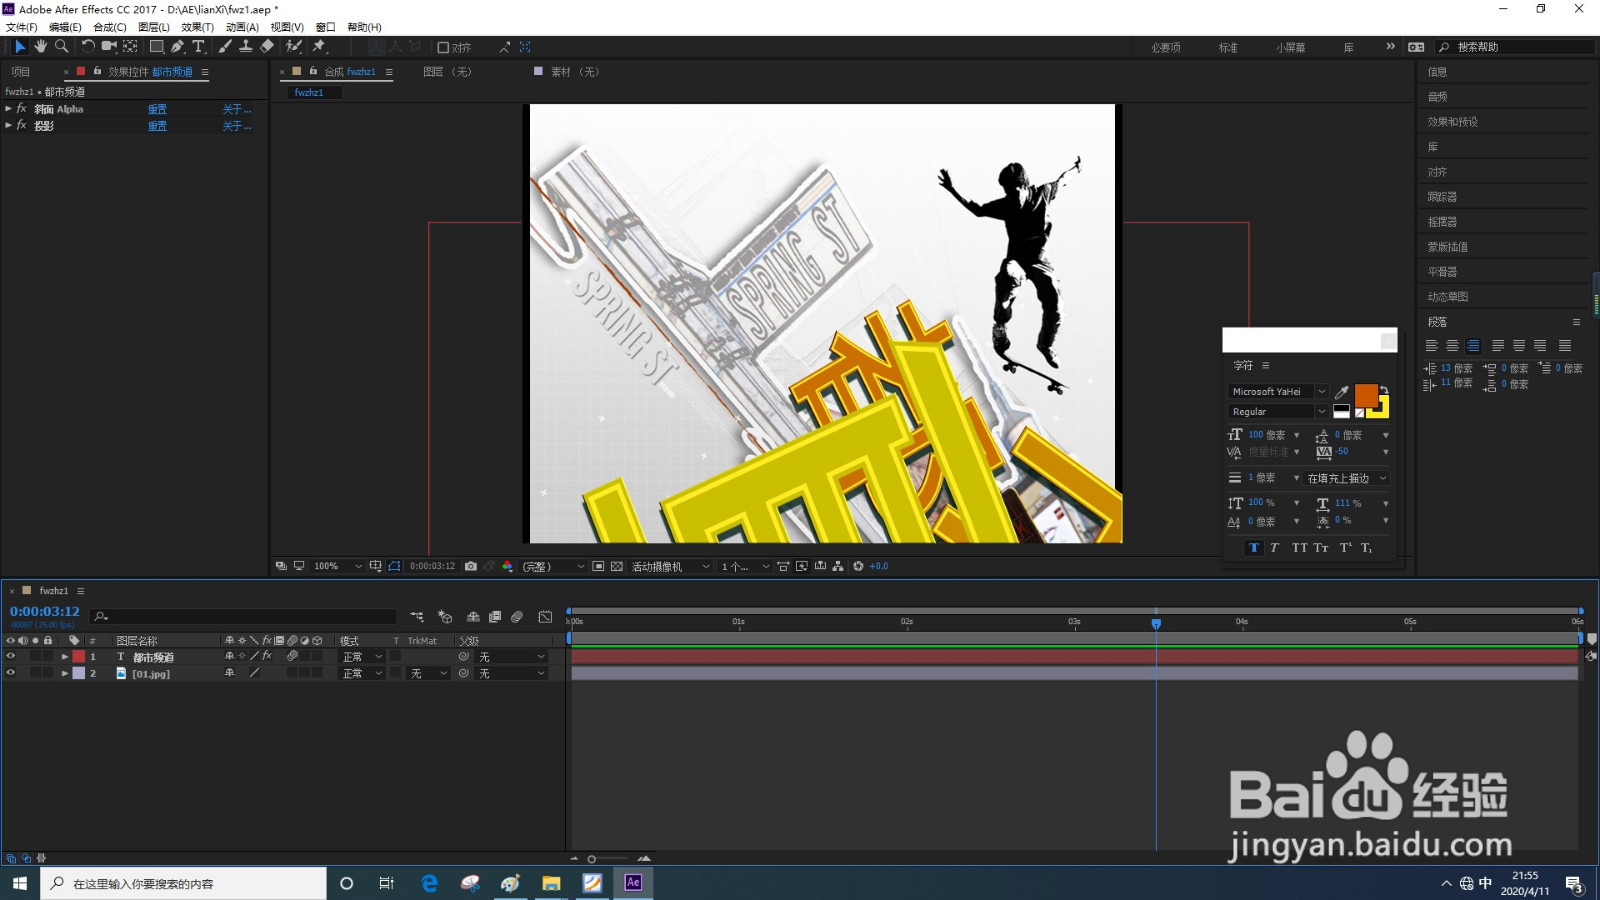Viewport: 1600px width, 900px height.
Task: Open the 效果(T) menu
Action: [197, 27]
